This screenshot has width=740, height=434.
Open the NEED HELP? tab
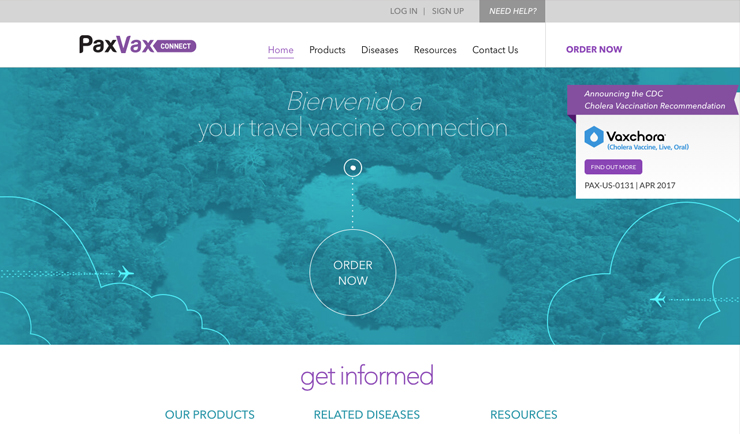(x=512, y=11)
